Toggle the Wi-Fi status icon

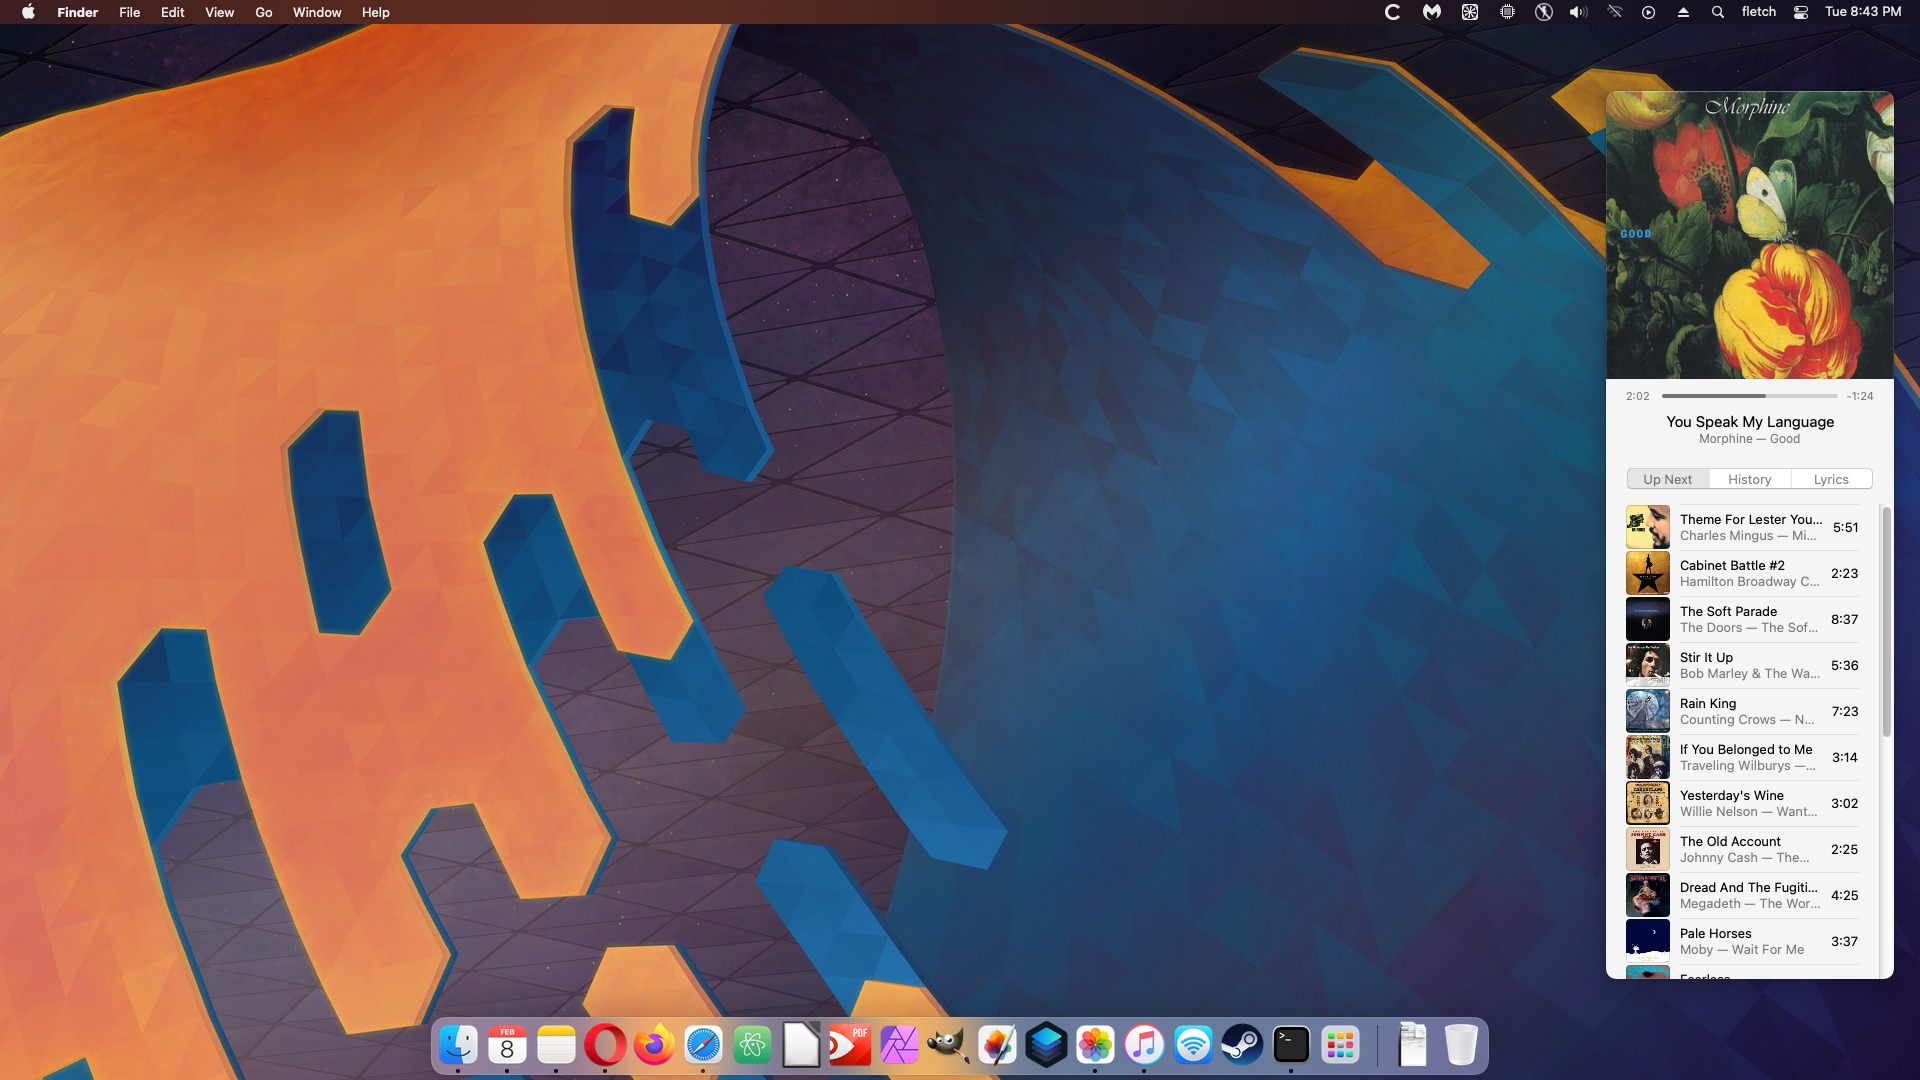point(1614,12)
